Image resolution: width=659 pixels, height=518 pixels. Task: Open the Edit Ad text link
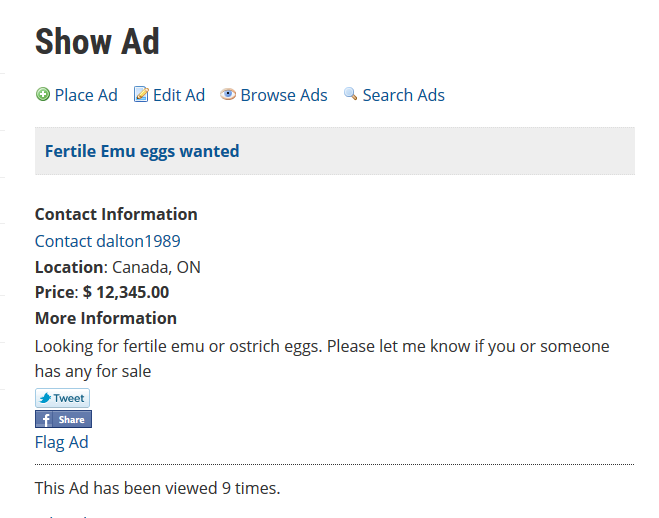click(179, 95)
